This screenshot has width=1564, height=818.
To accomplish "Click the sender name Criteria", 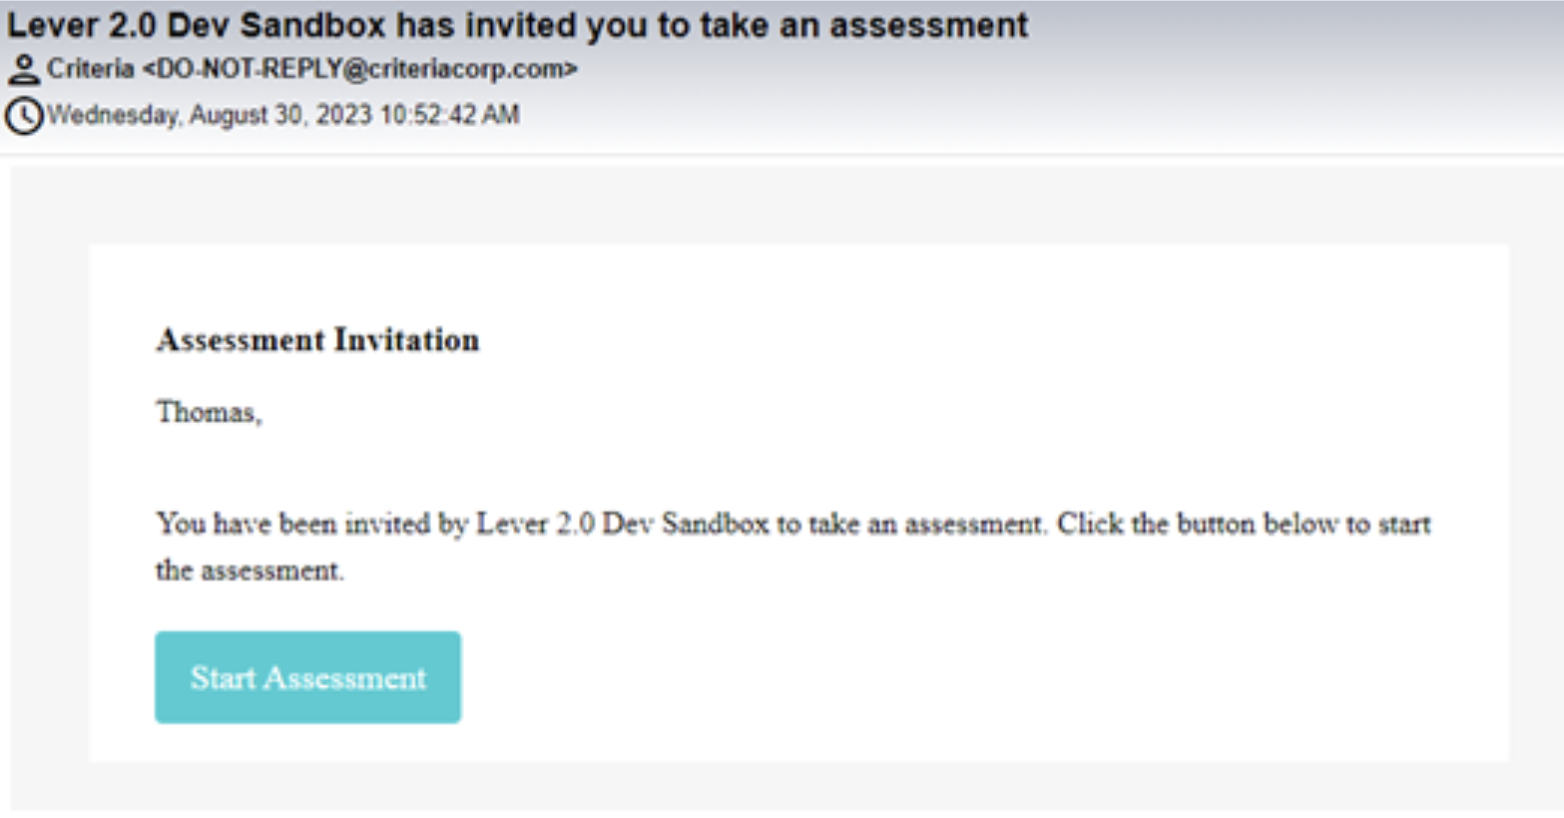I will click(90, 69).
